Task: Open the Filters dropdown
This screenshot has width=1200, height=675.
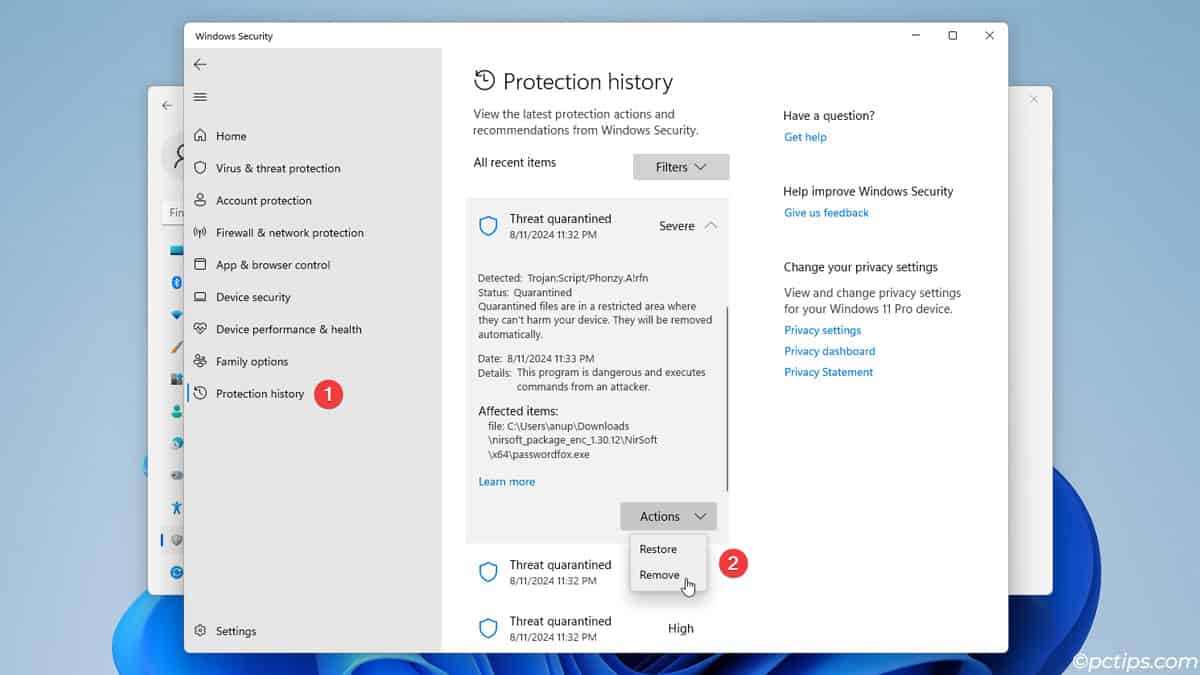Action: [680, 166]
